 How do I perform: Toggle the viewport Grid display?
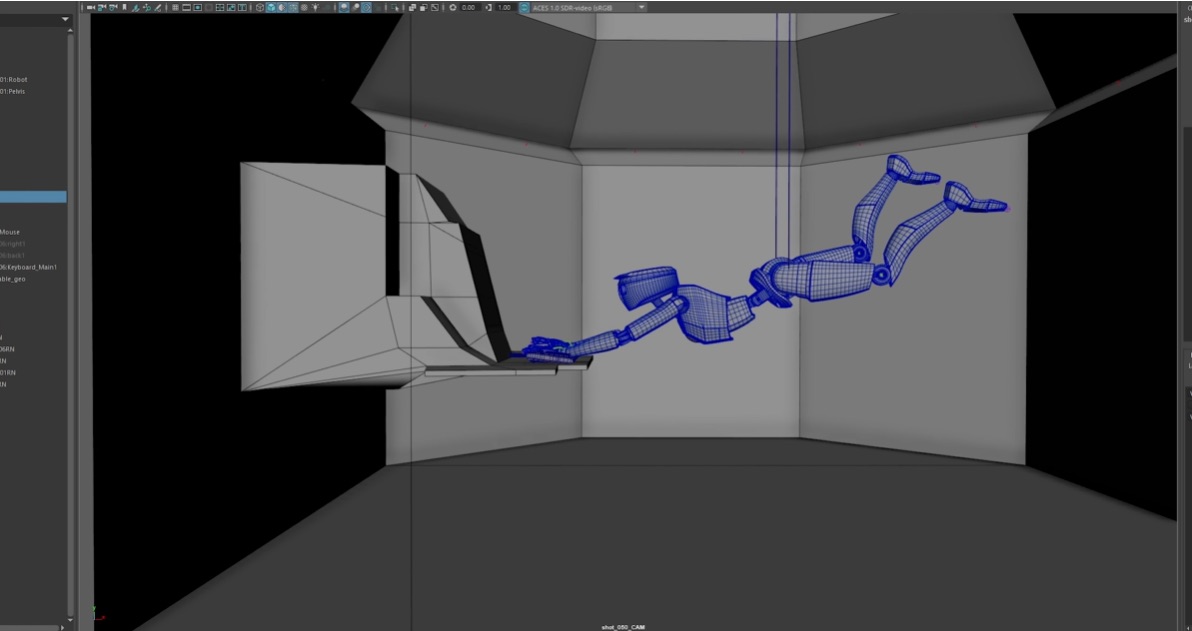click(175, 8)
